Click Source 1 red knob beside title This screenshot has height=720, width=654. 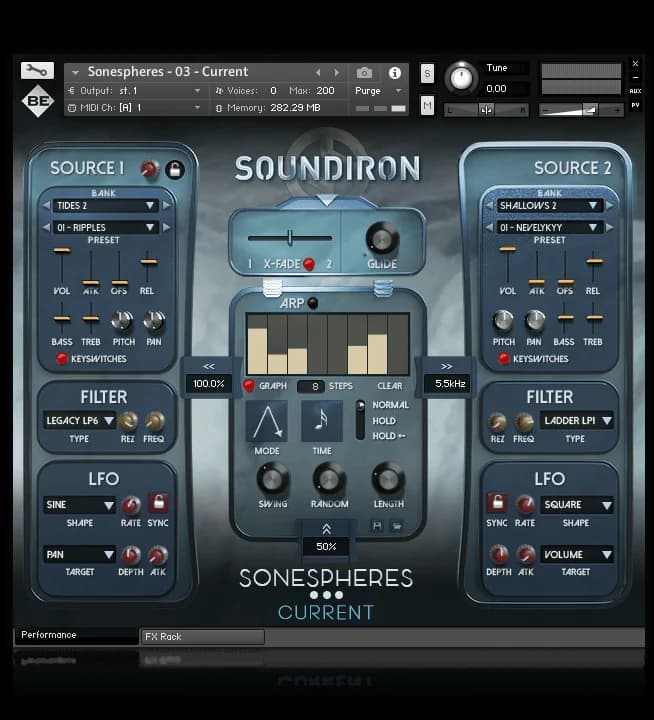[x=150, y=169]
